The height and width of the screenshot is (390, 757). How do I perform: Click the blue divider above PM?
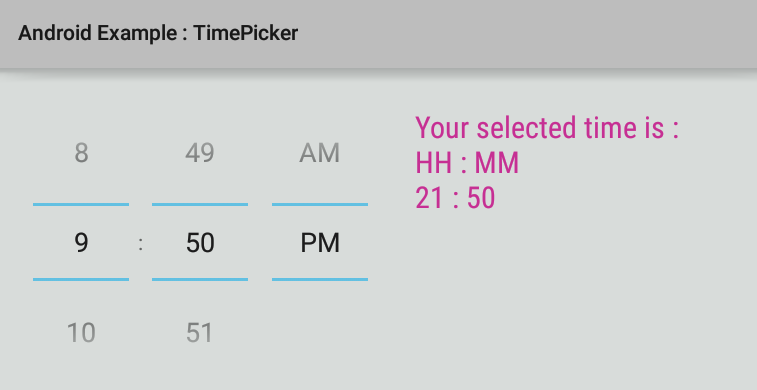[320, 205]
